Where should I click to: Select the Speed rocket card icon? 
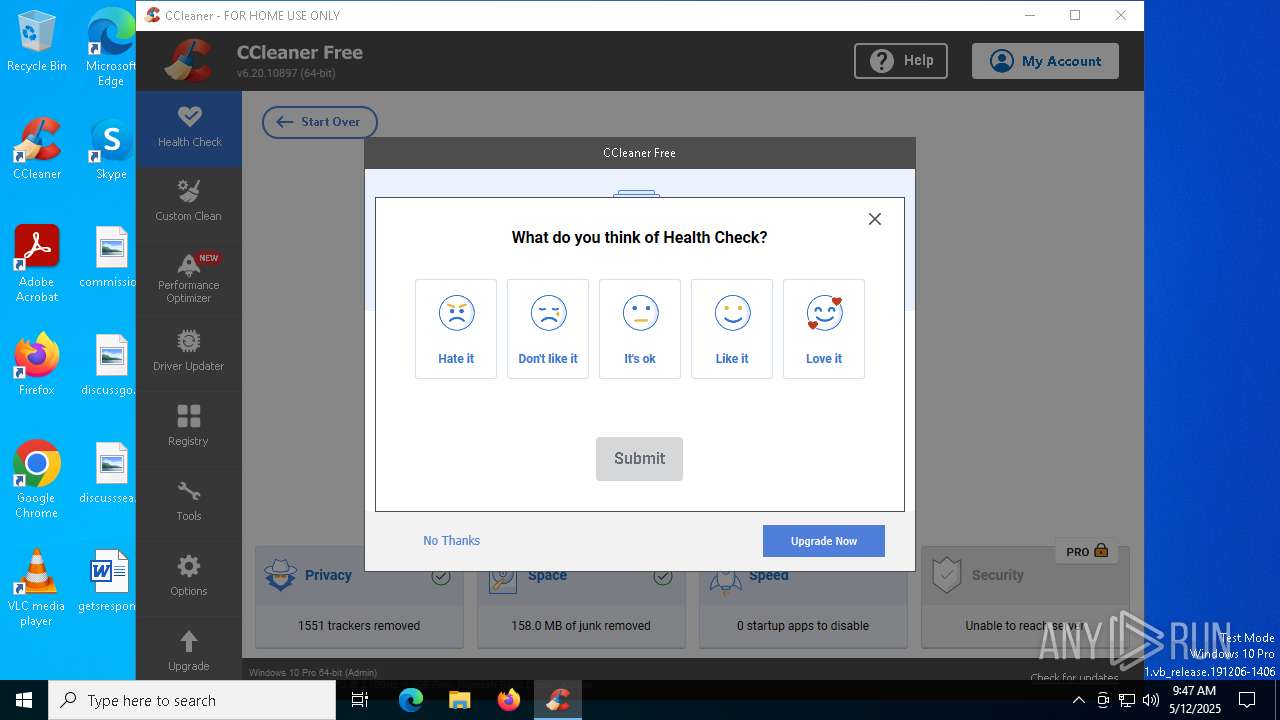tap(726, 578)
